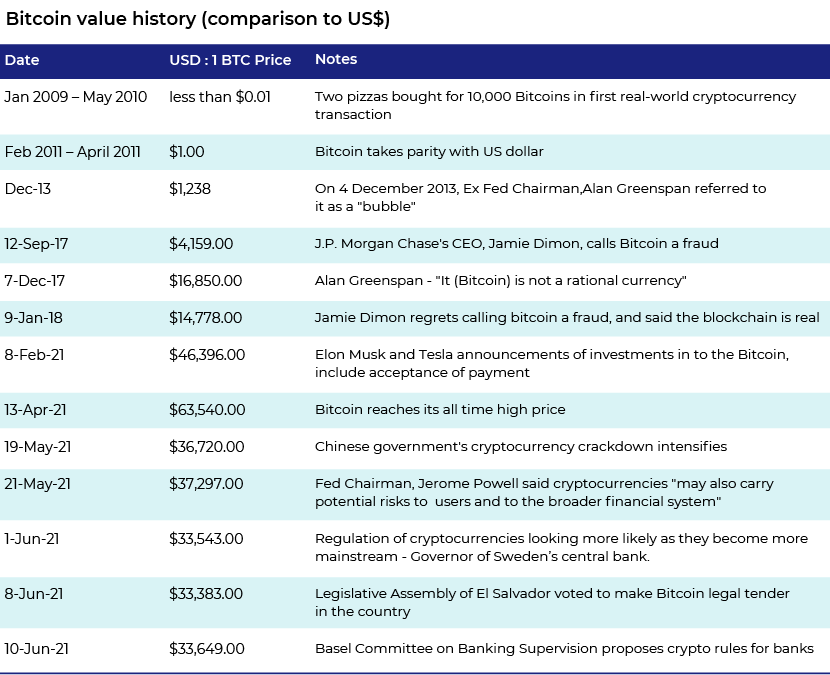Select the "Notes" column header
The image size is (830, 675).
336,59
